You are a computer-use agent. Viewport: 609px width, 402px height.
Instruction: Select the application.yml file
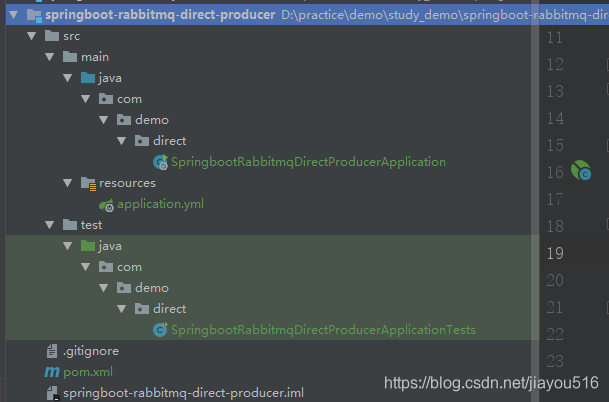(x=160, y=204)
